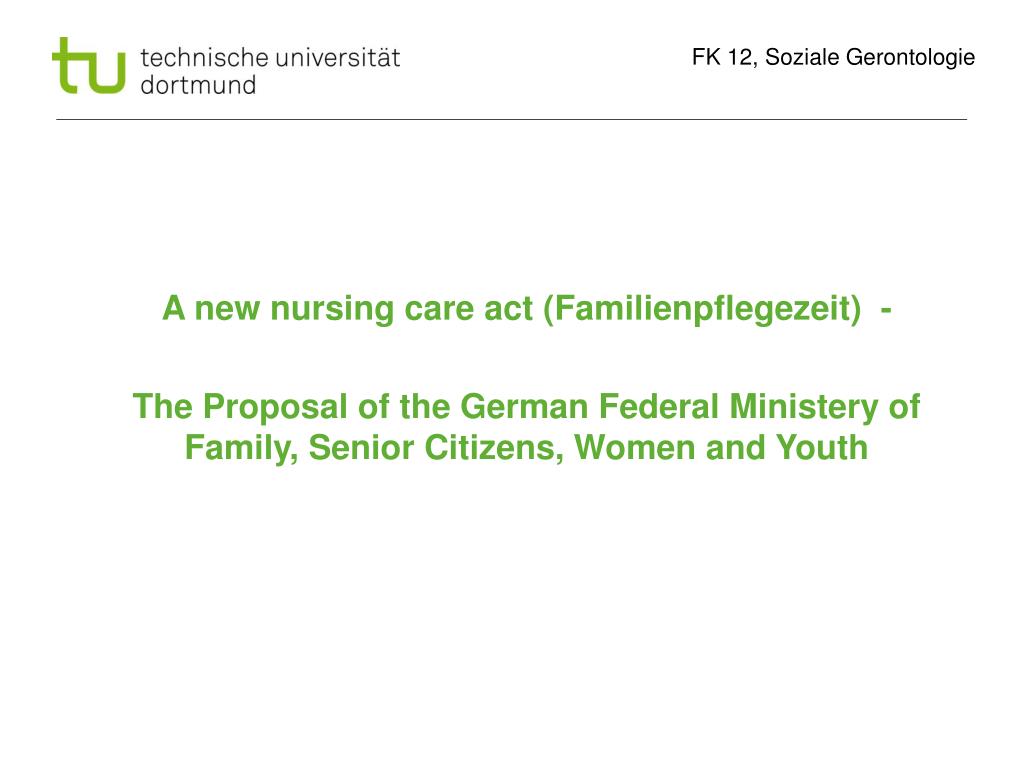Click the word 'Family,' in the subtitle
The height and width of the screenshot is (768, 1024).
pyautogui.click(x=242, y=449)
